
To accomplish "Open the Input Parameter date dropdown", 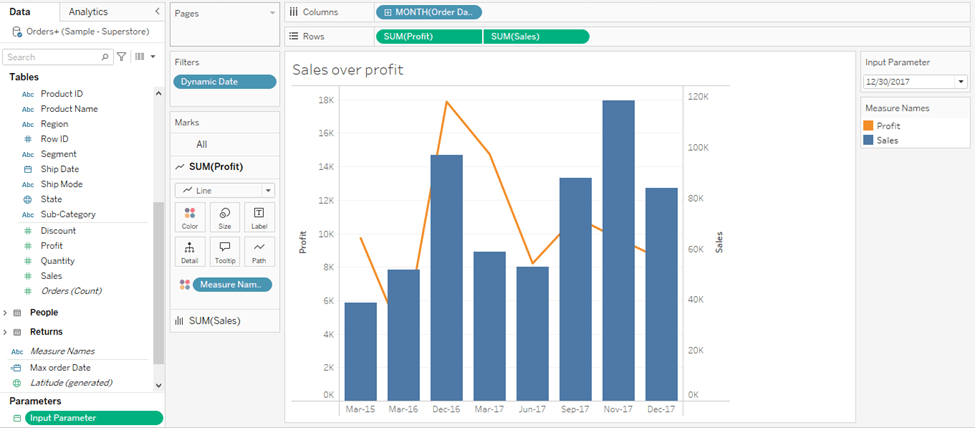I will pos(961,82).
